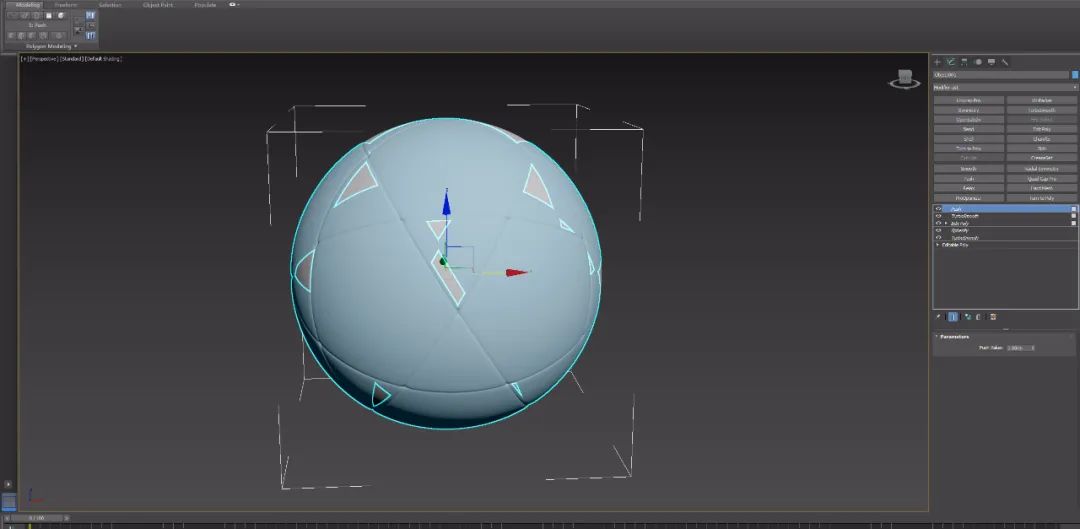Open the Display command panel tab
Viewport: 1080px width, 529px height.
[x=992, y=62]
